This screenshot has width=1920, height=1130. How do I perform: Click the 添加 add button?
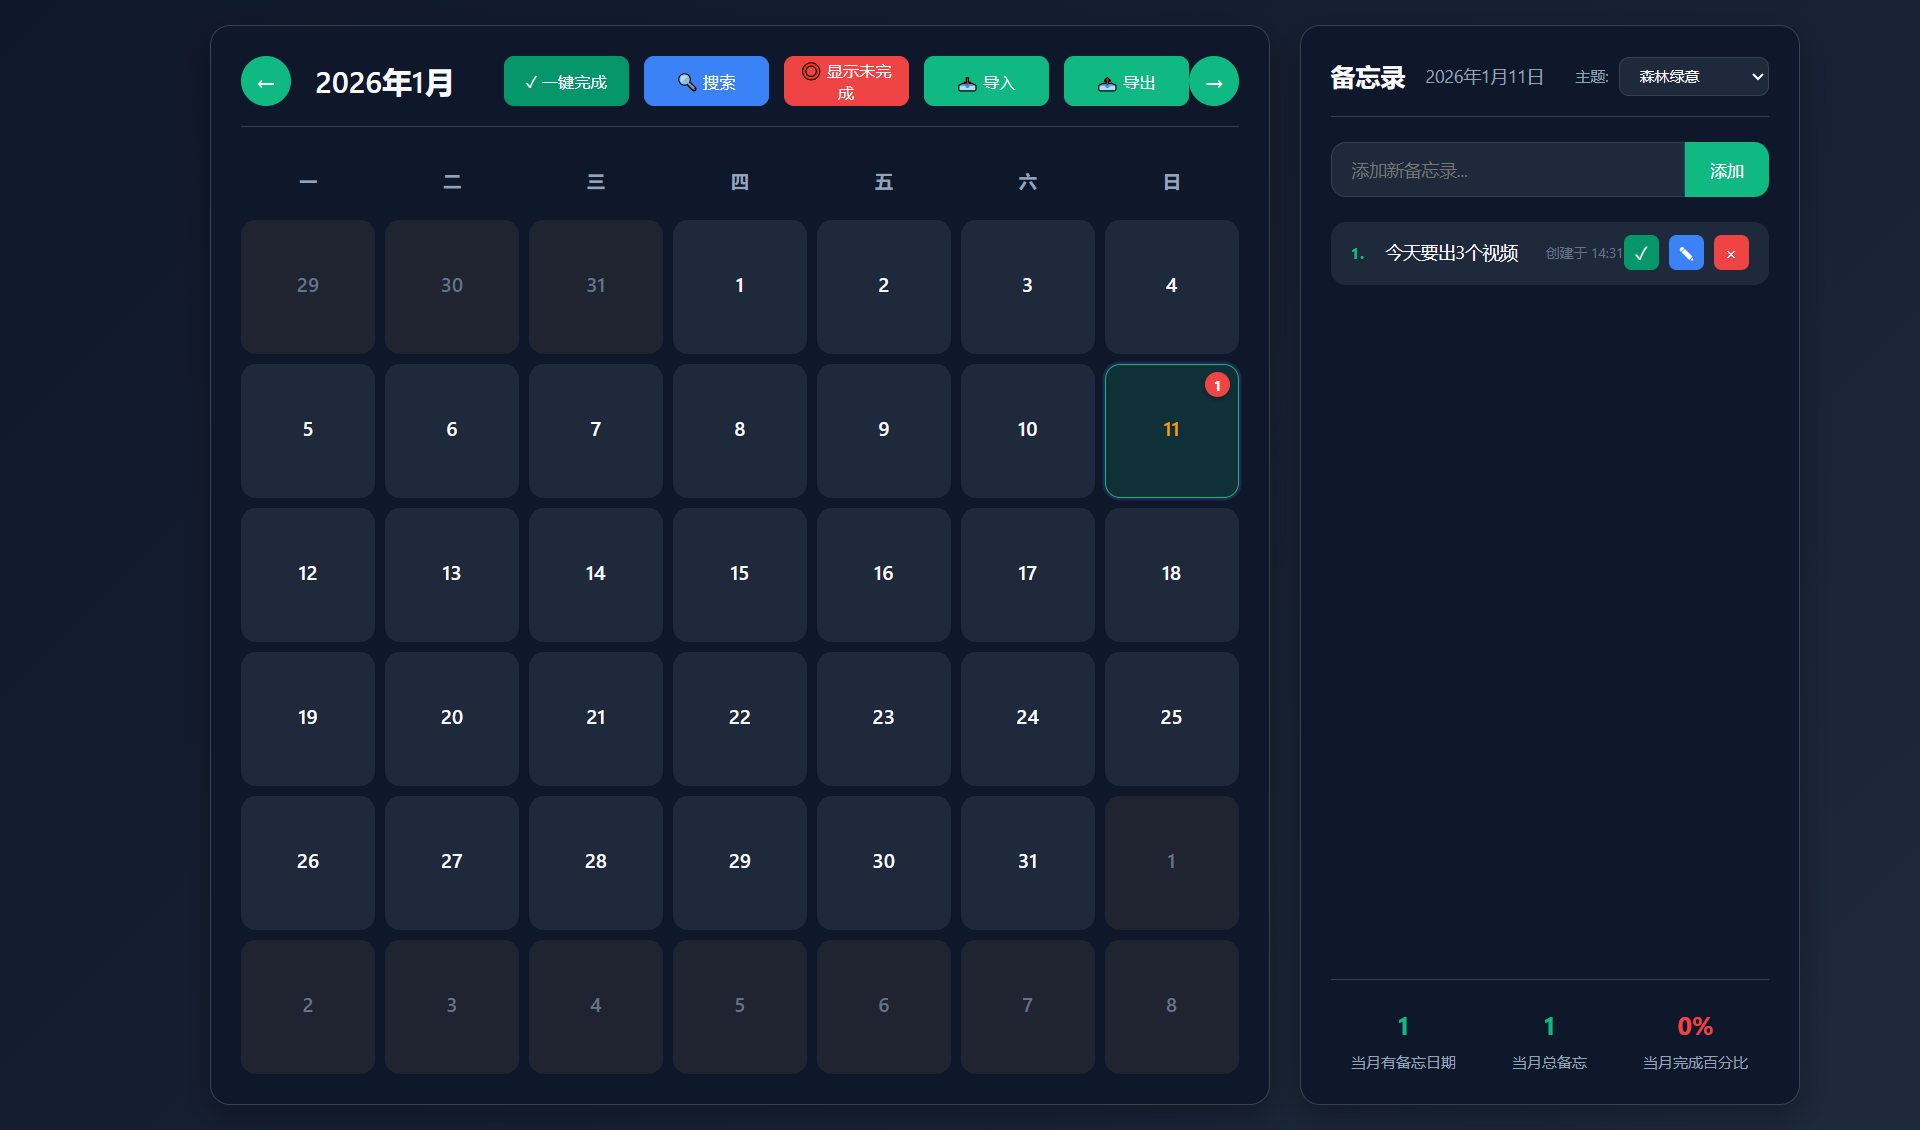[1726, 170]
